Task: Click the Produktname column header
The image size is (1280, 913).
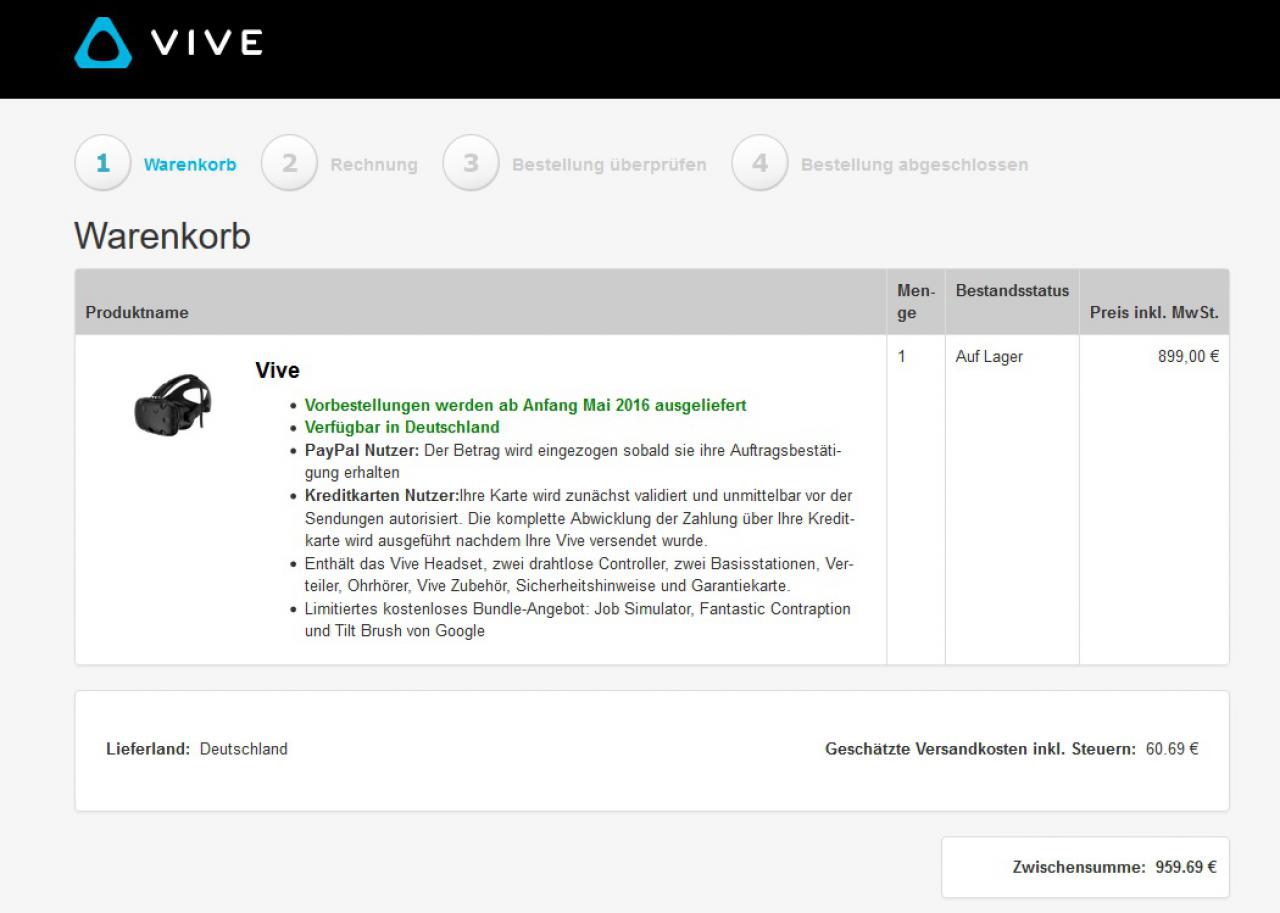Action: point(137,312)
